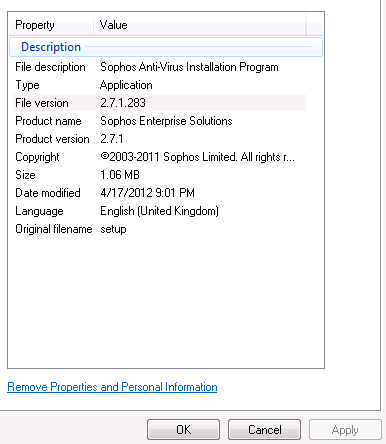Viewport: 386px width, 444px height.
Task: Select the File version property label
Action: click(42, 103)
